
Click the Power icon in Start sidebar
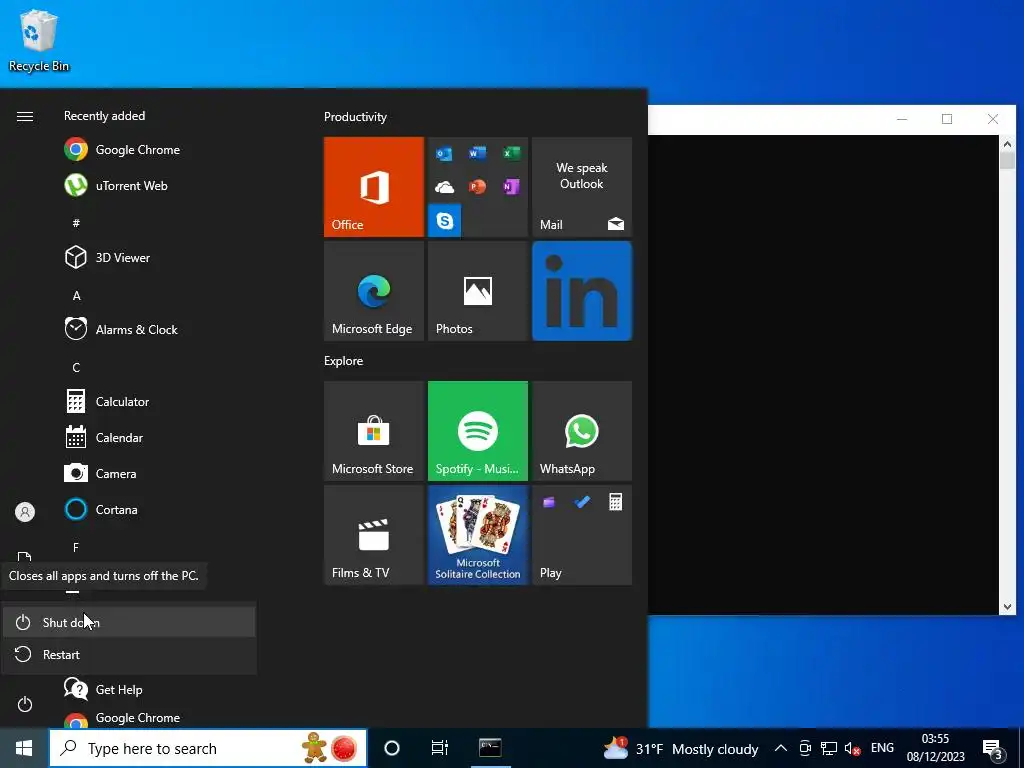(x=25, y=704)
